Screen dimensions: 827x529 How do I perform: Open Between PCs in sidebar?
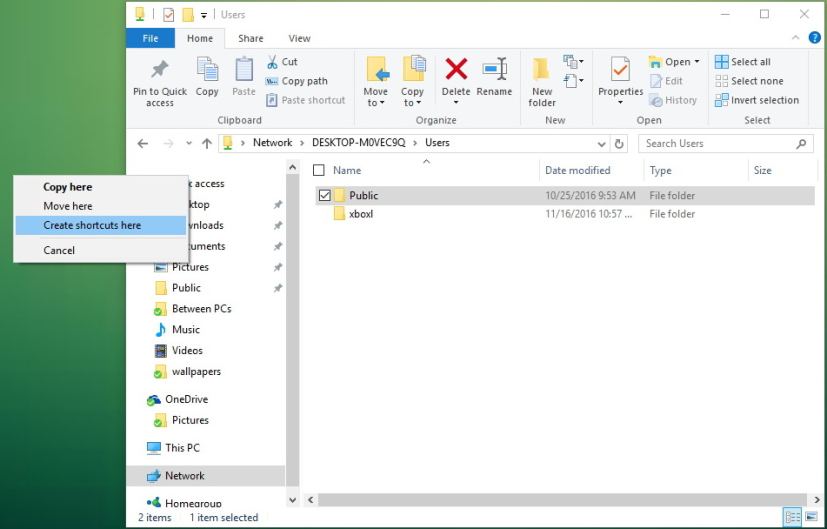click(x=201, y=309)
